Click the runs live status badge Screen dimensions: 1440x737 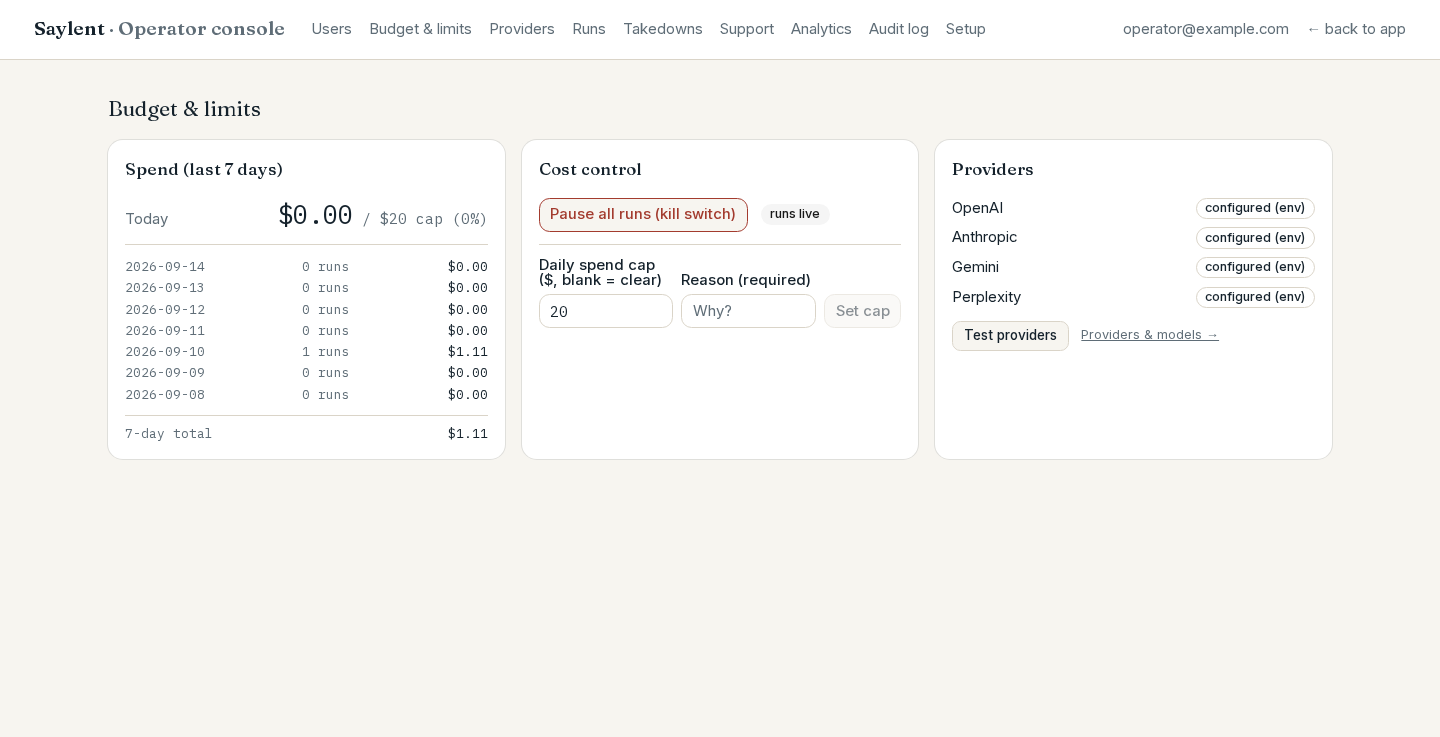pos(795,214)
